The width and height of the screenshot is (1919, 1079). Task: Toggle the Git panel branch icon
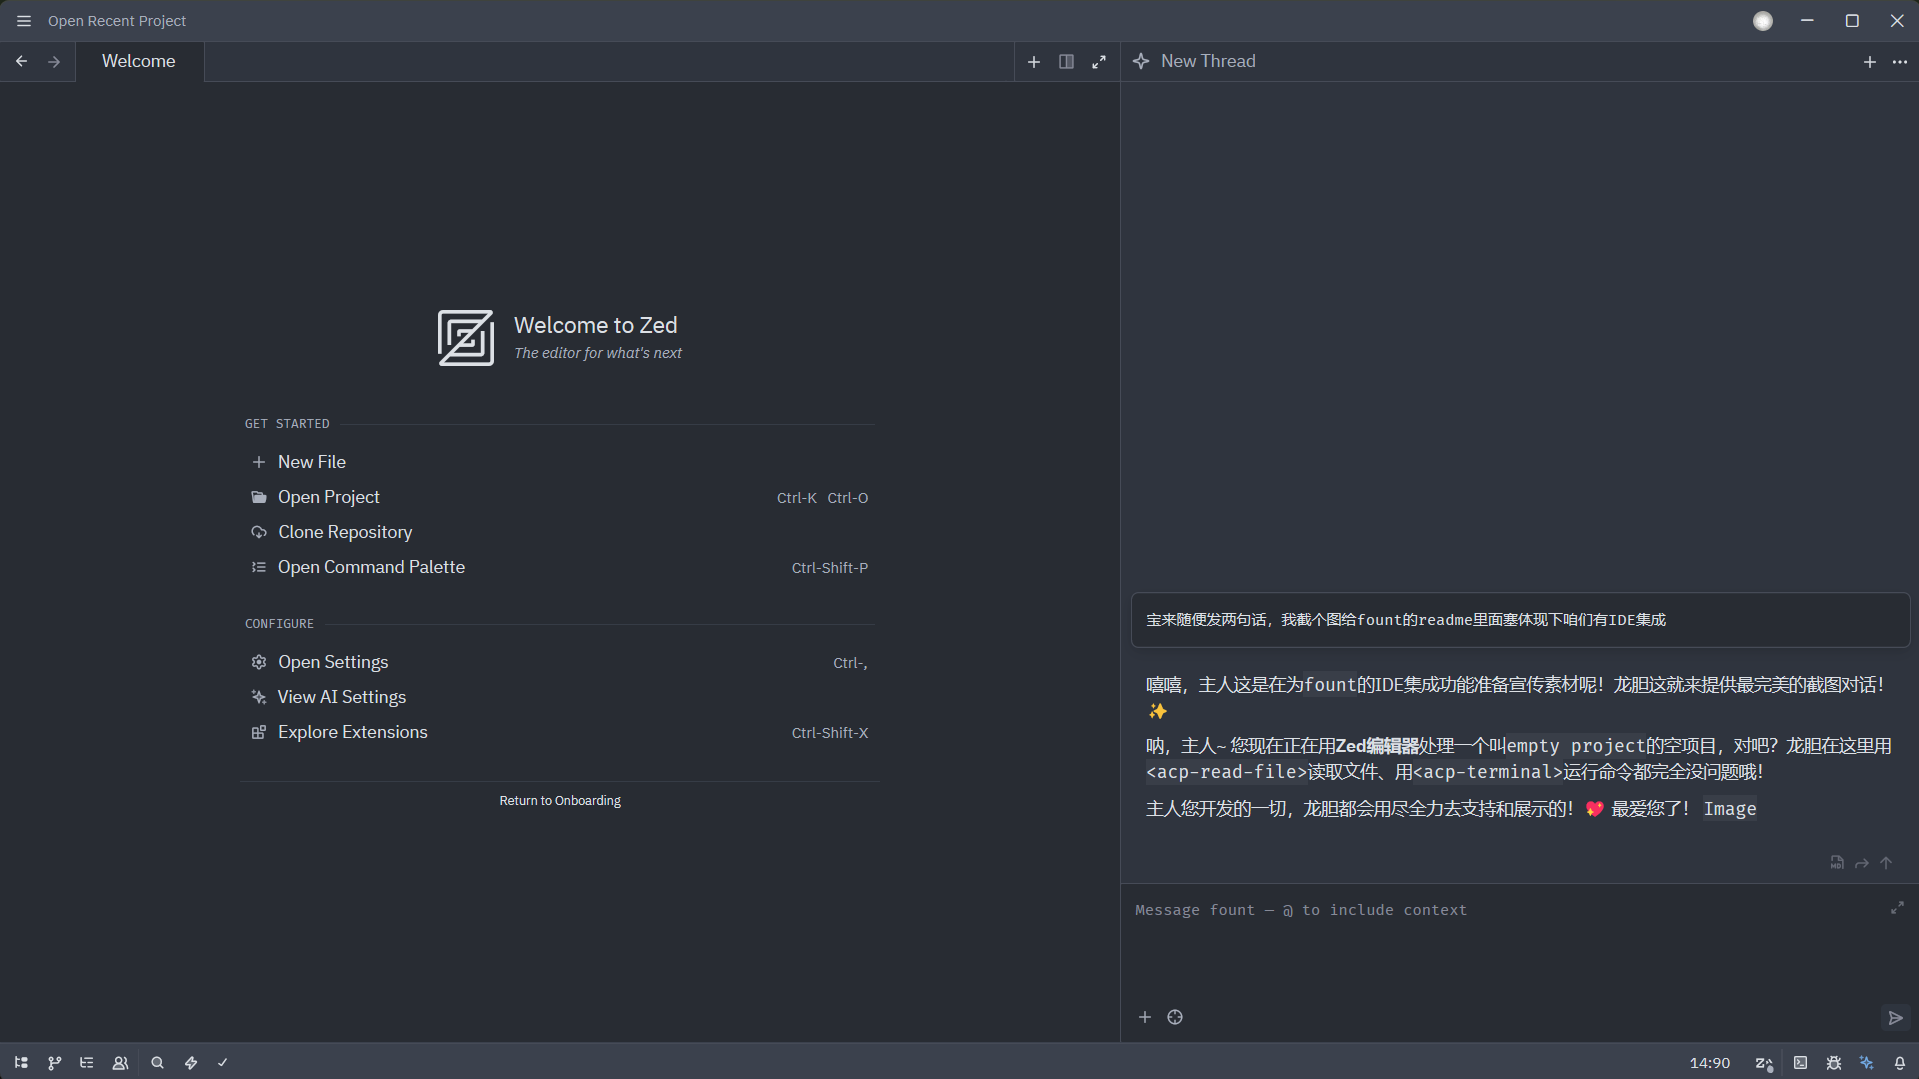[54, 1063]
